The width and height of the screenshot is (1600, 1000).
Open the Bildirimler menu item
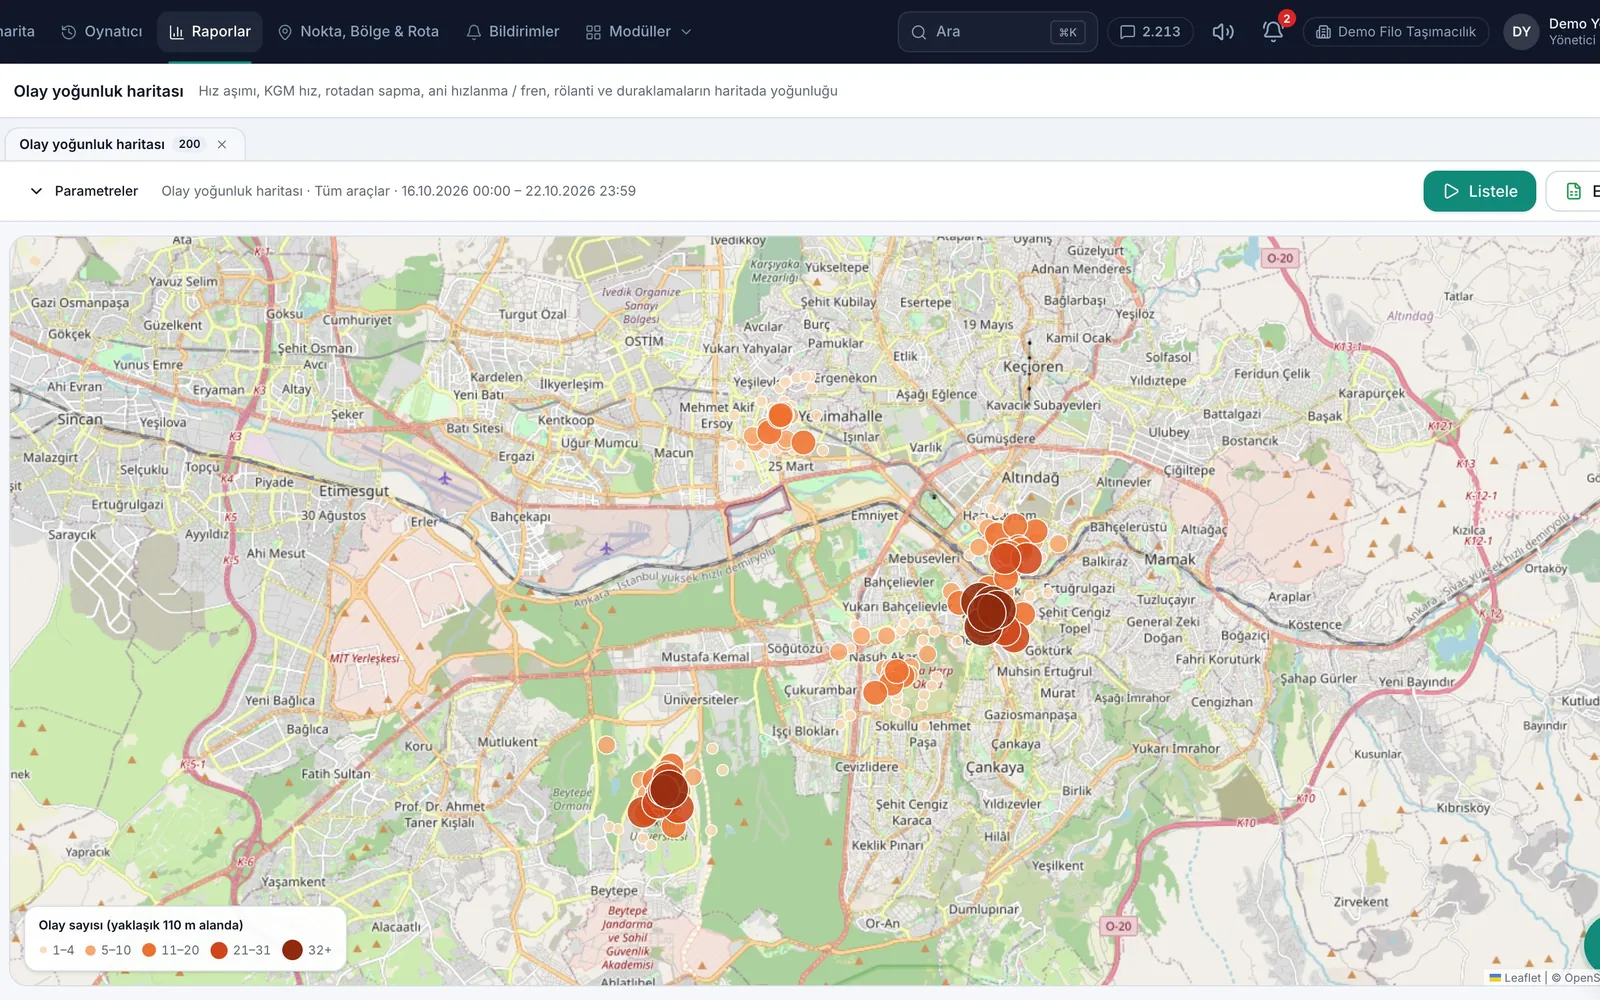513,32
